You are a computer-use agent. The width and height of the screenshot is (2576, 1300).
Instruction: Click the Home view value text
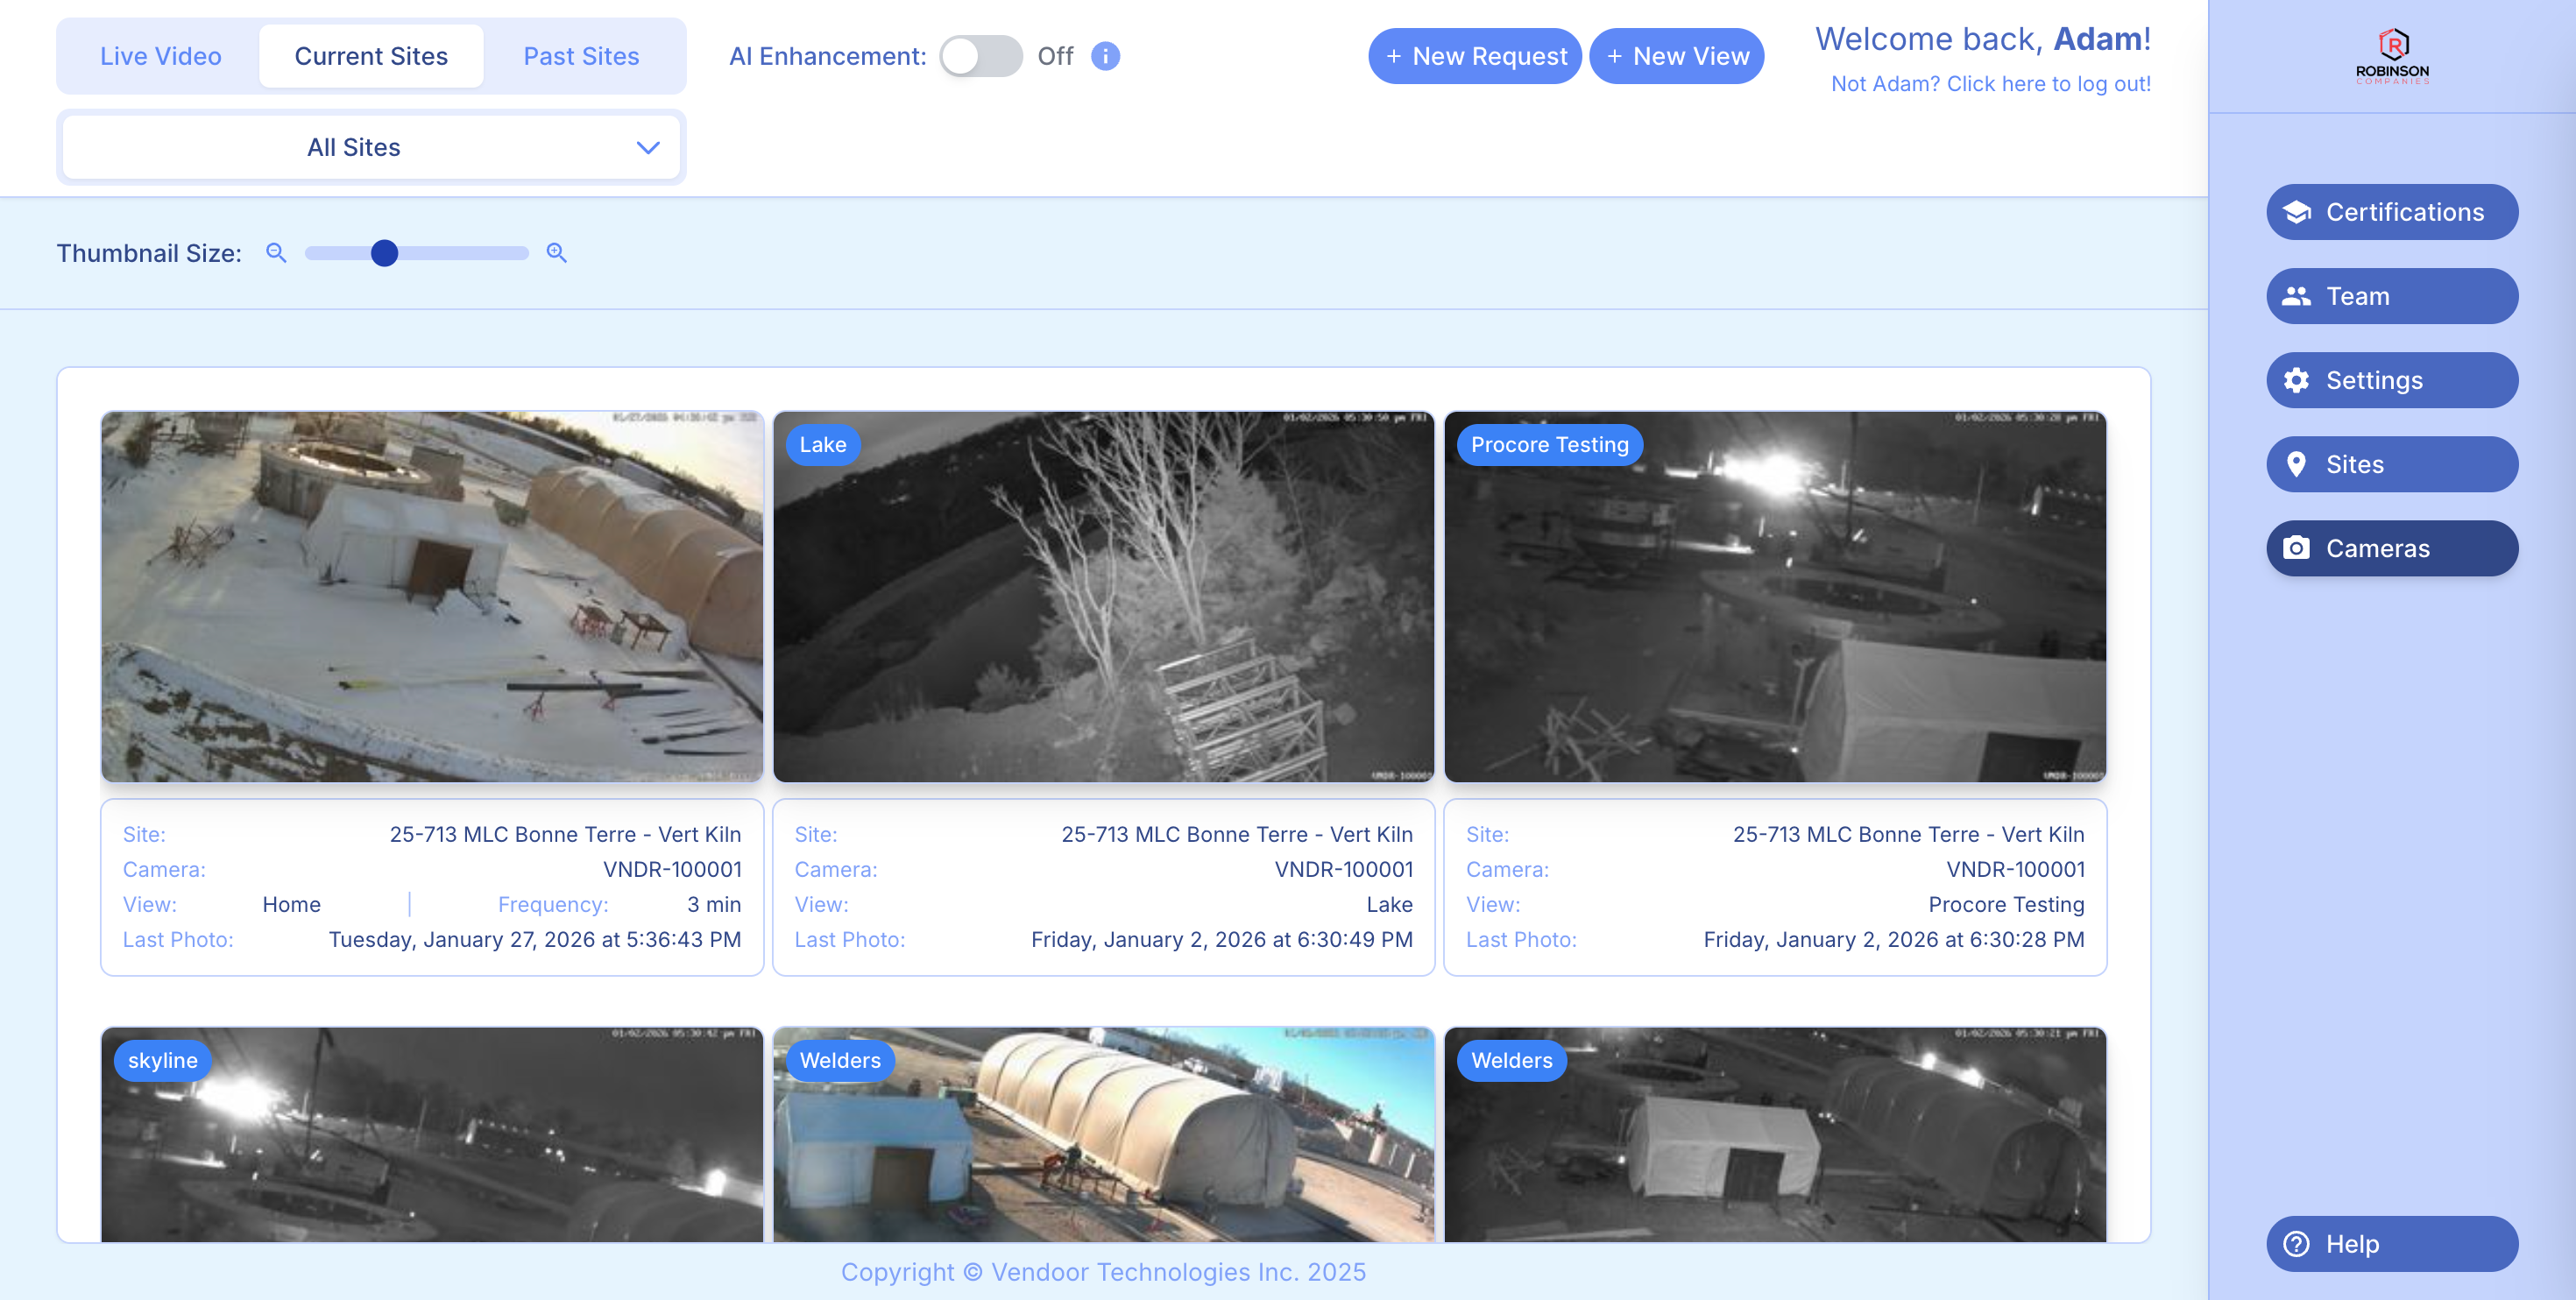pos(292,904)
